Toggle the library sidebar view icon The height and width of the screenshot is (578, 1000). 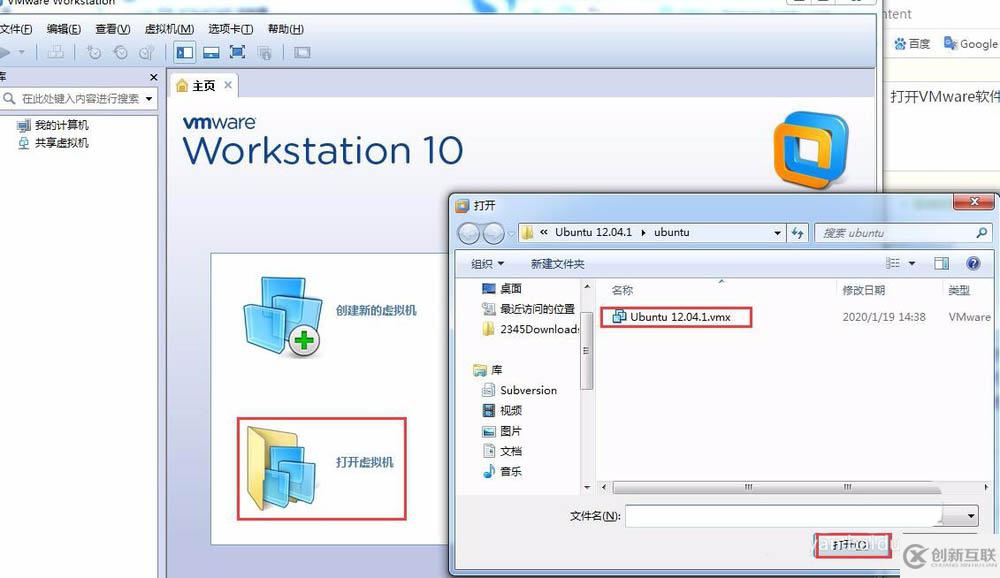point(185,52)
